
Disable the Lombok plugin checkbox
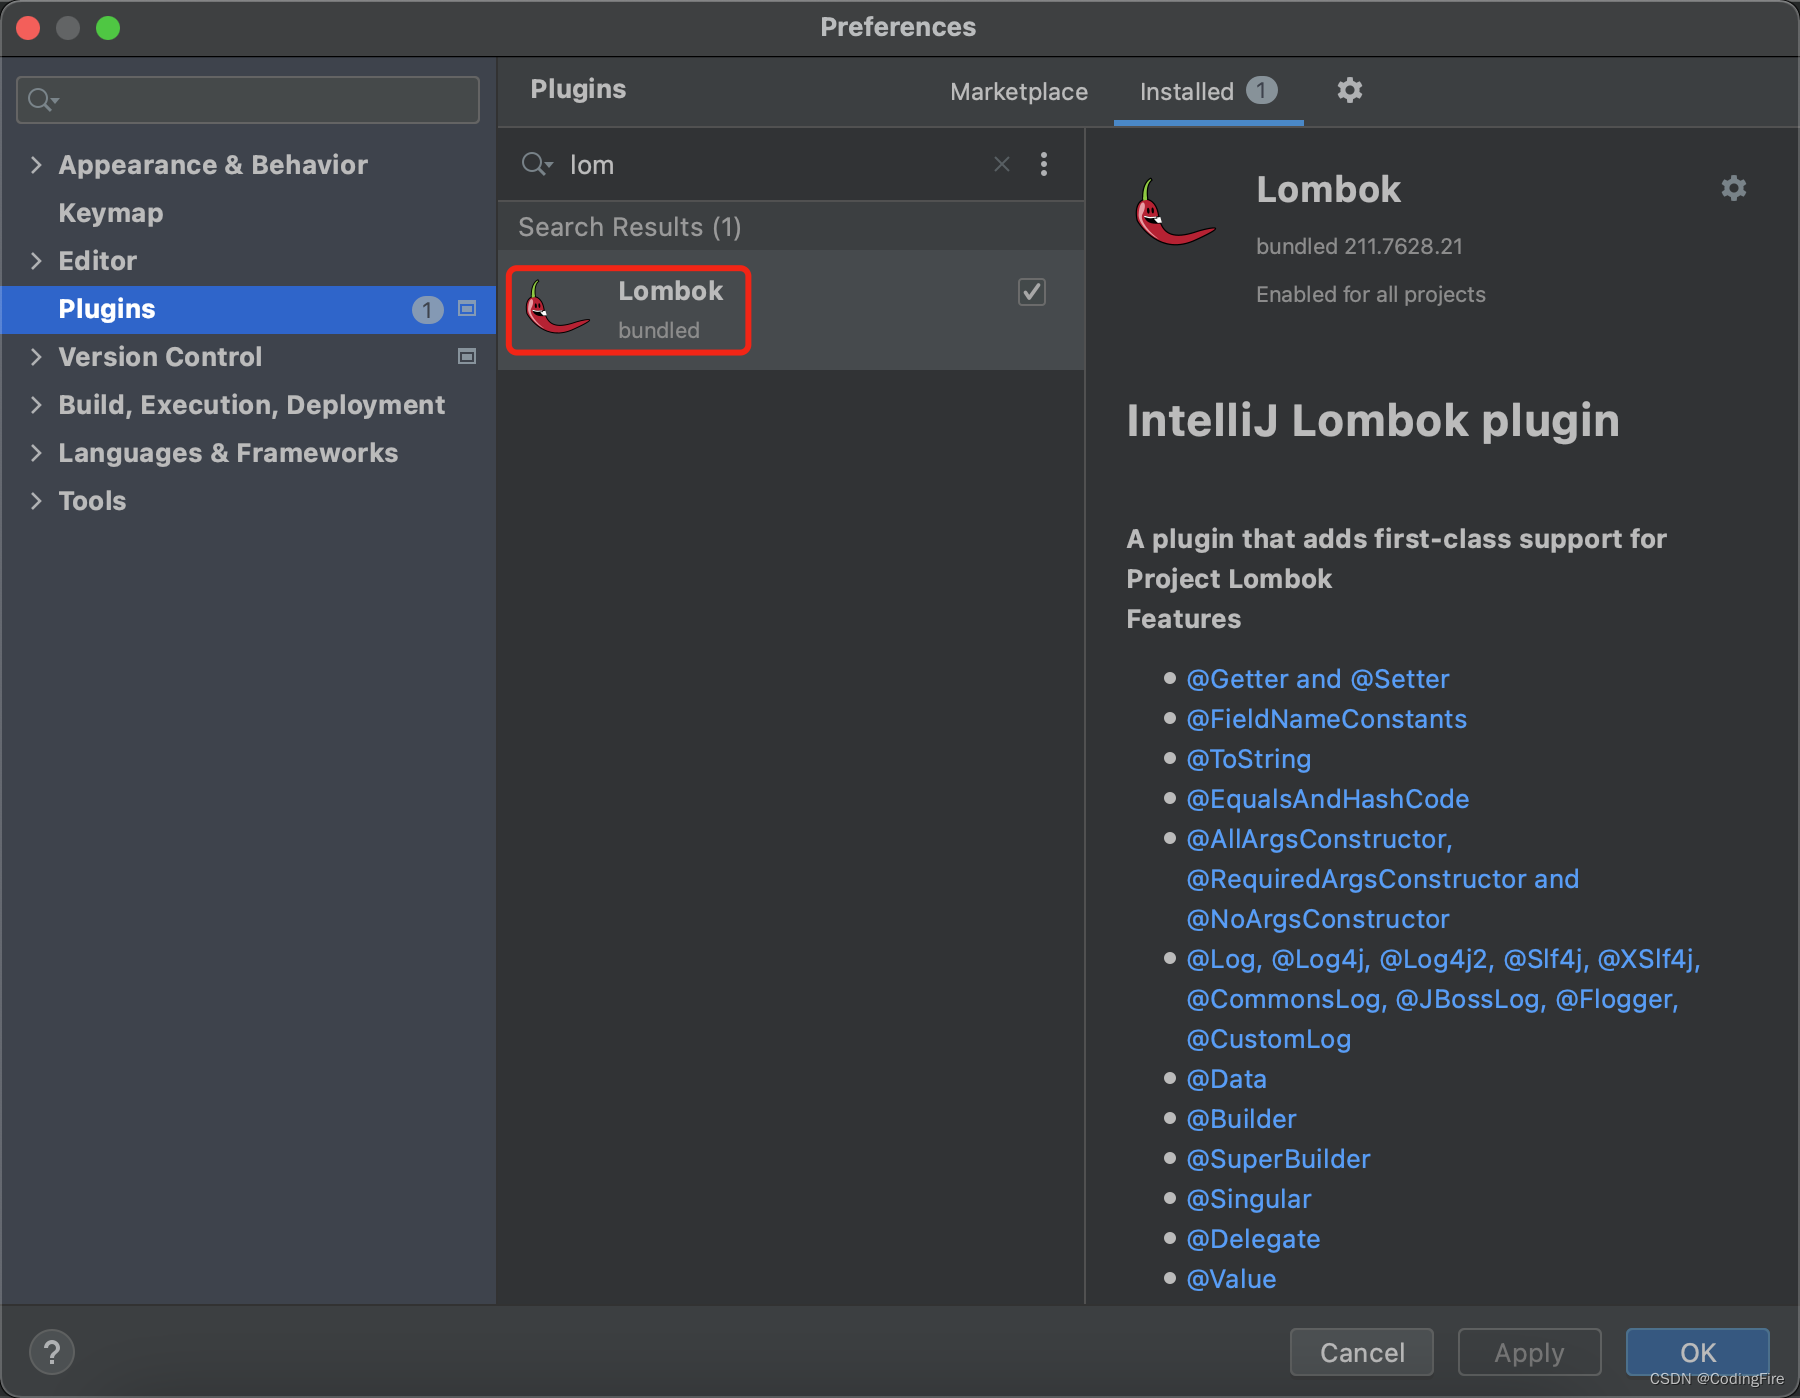(1031, 292)
